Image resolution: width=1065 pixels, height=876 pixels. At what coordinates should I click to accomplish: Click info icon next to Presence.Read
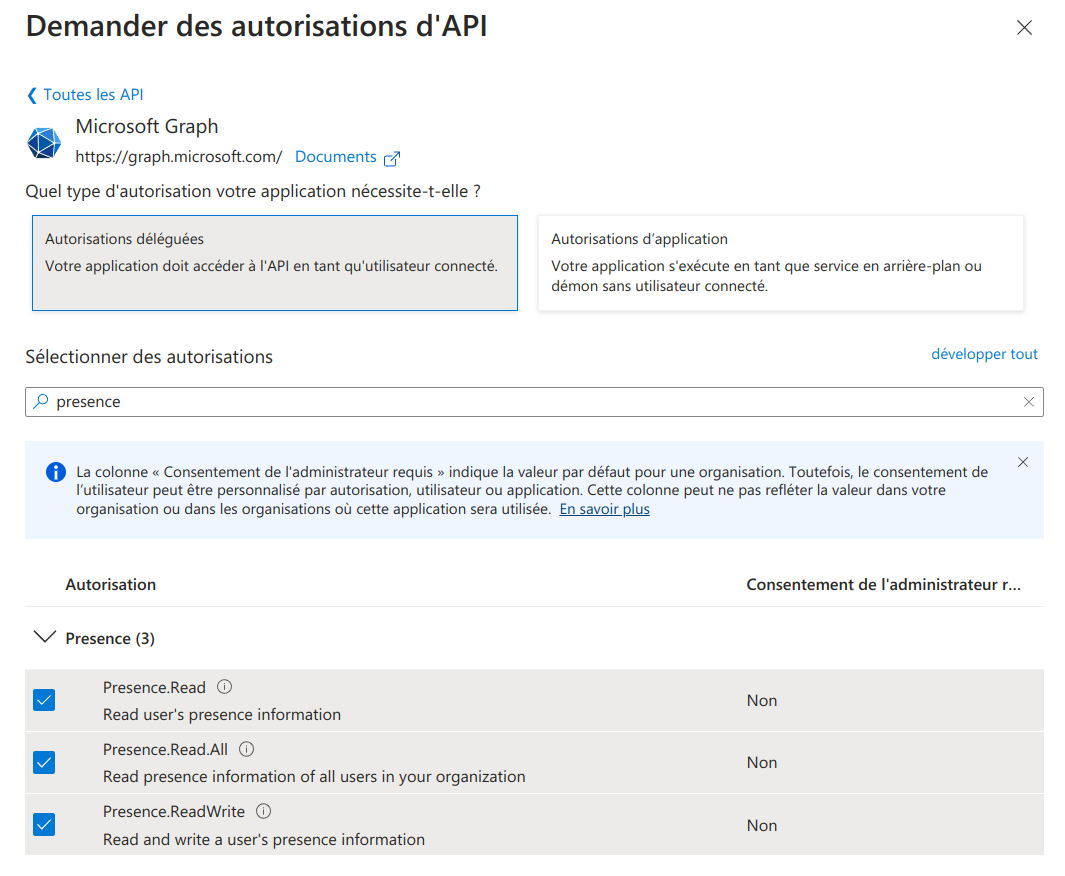coord(224,687)
